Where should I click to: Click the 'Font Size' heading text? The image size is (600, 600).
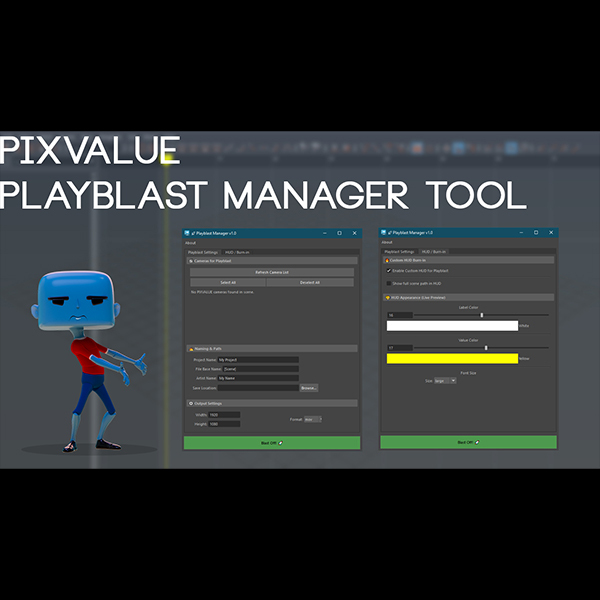tap(468, 373)
